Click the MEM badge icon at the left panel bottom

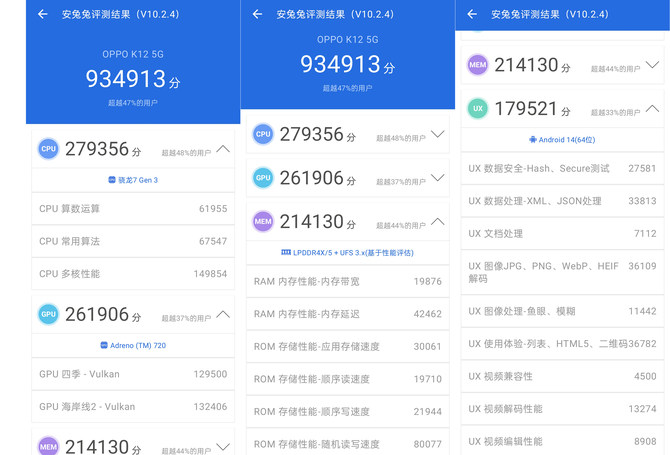pyautogui.click(x=48, y=446)
